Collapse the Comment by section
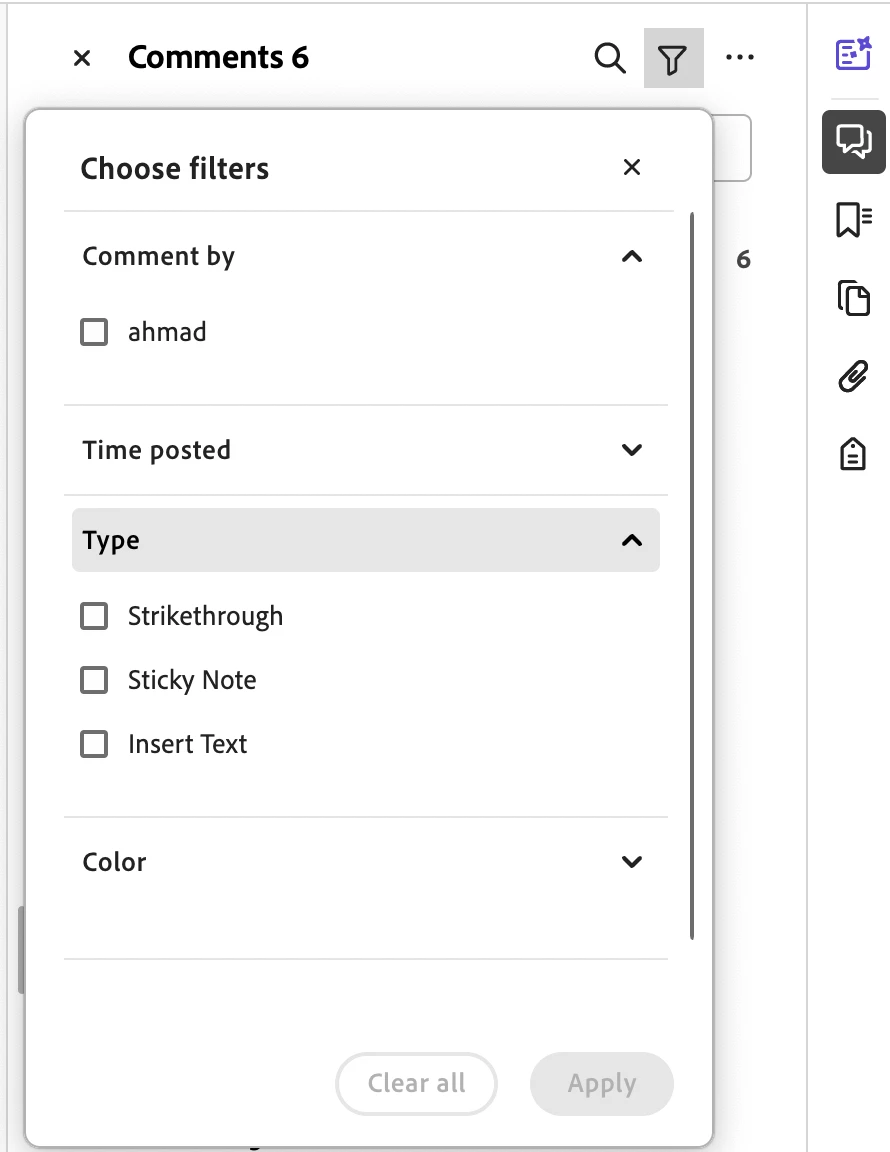Image resolution: width=890 pixels, height=1152 pixels. tap(631, 257)
